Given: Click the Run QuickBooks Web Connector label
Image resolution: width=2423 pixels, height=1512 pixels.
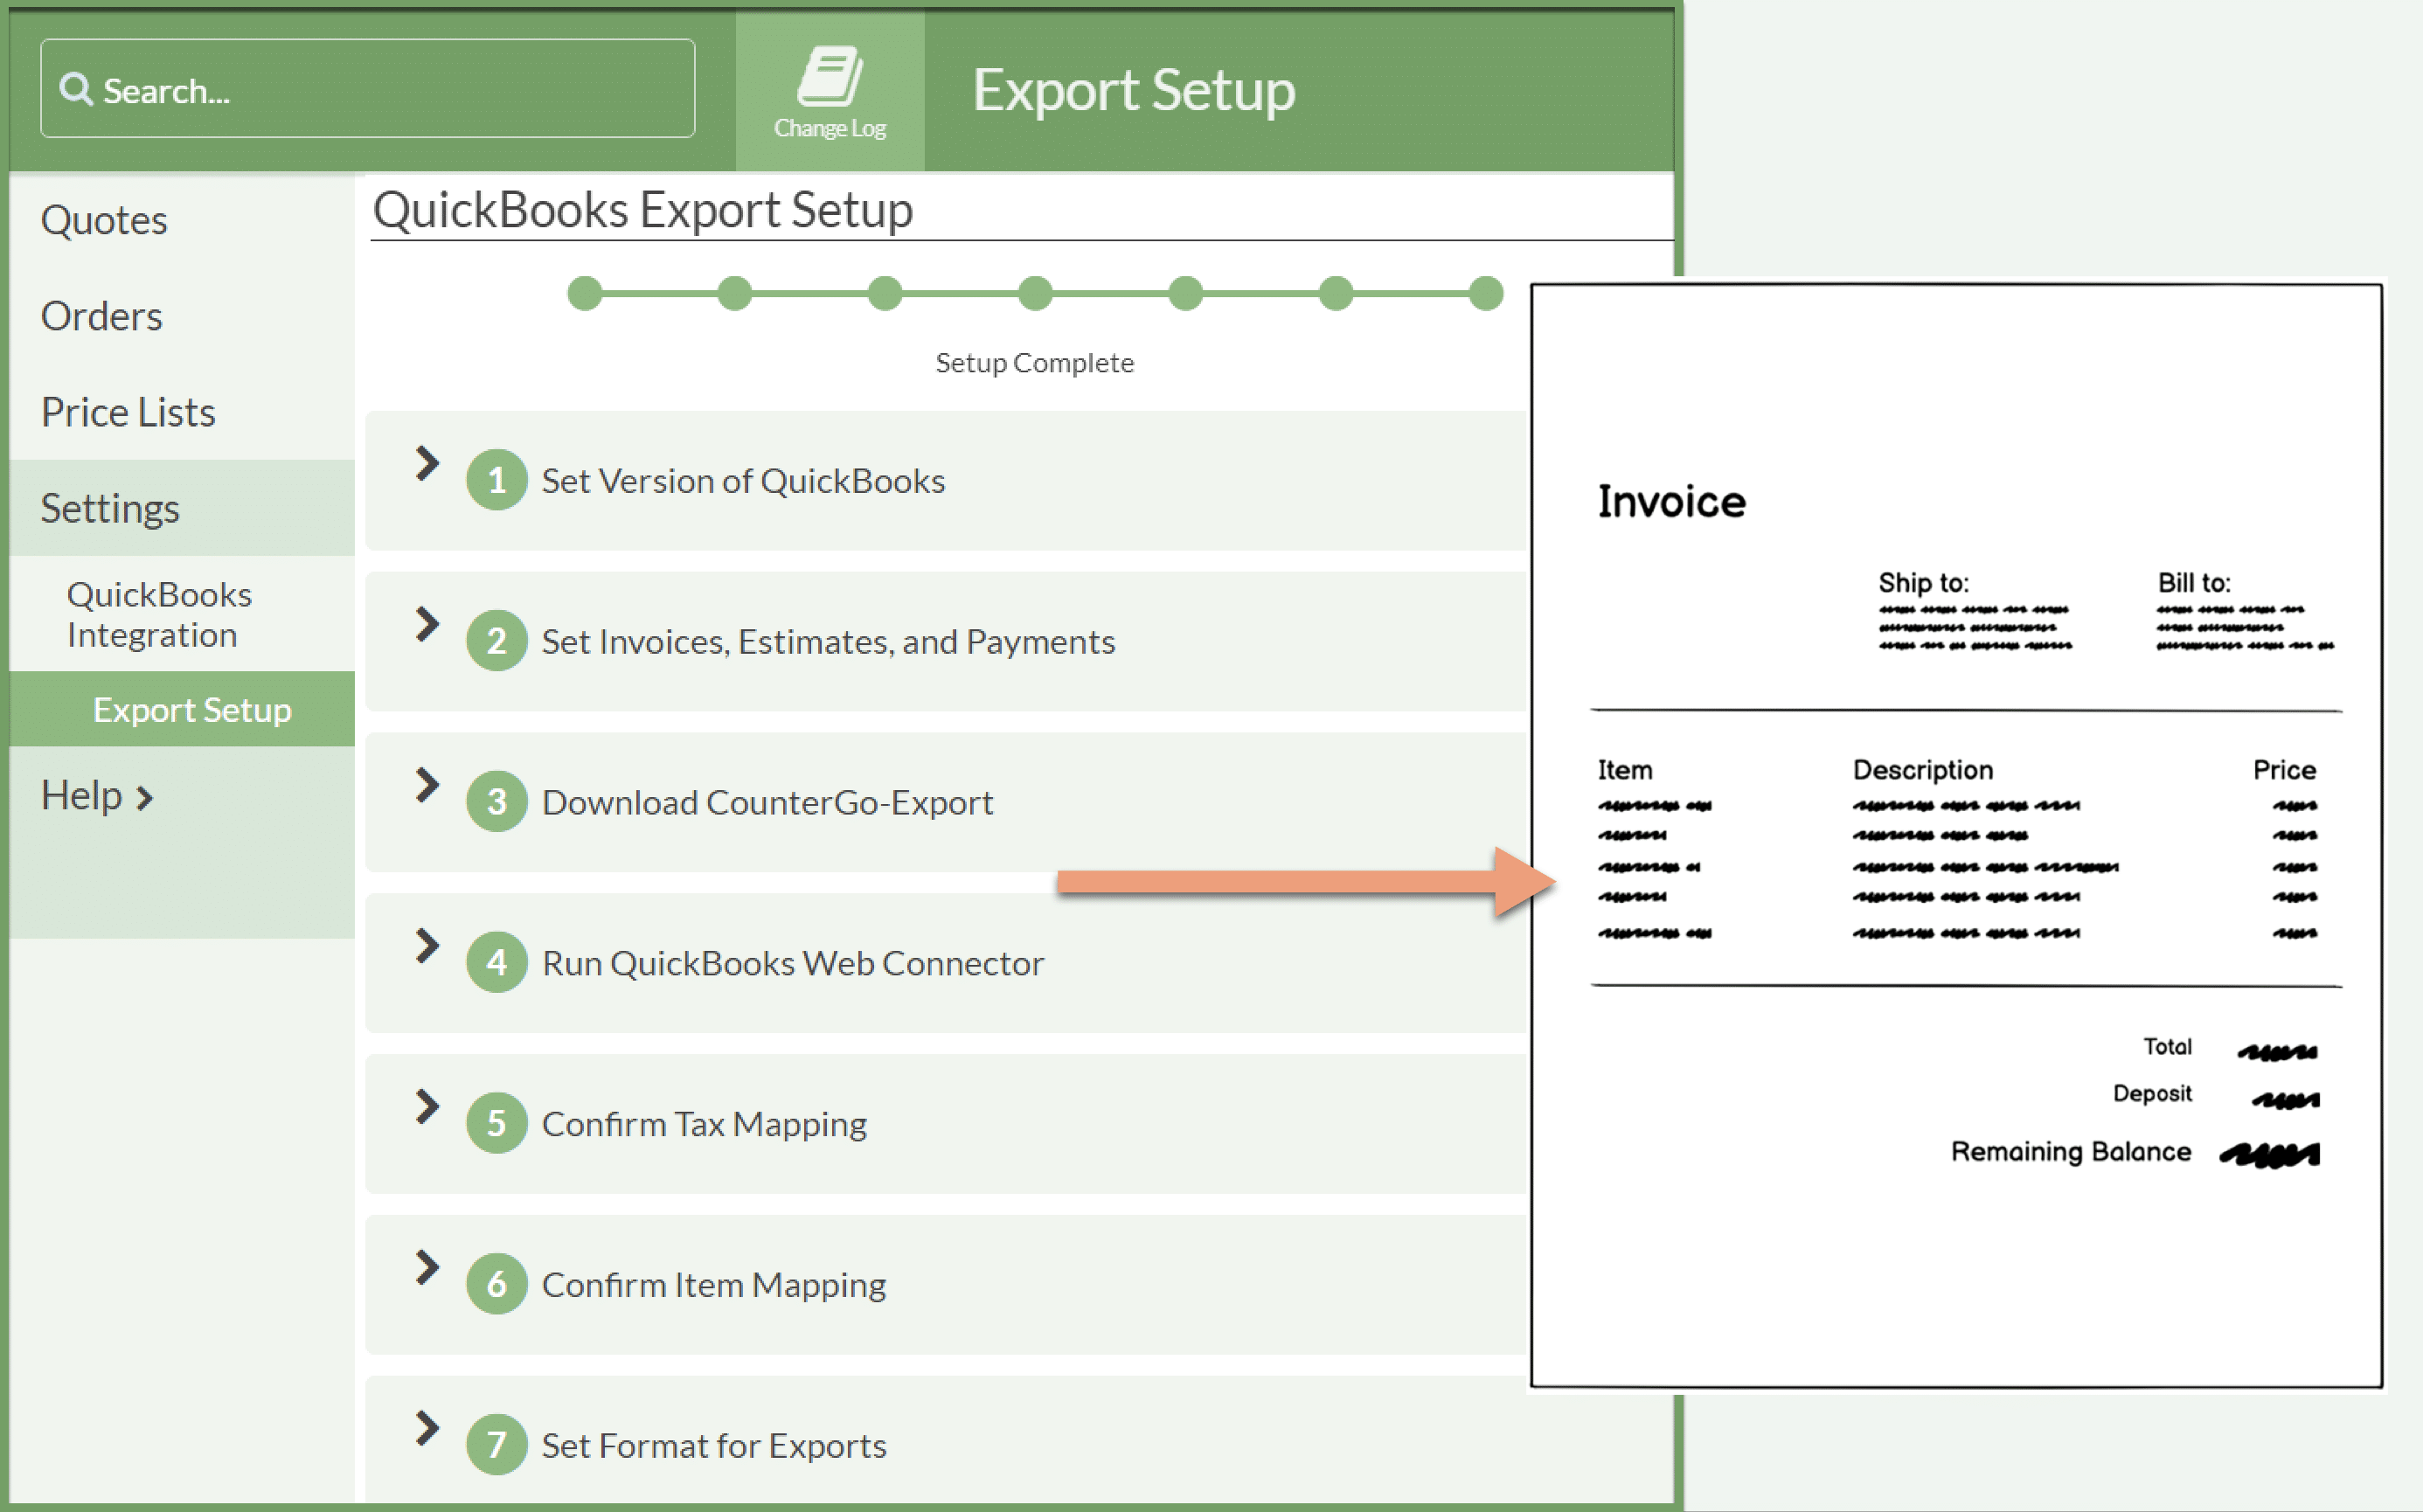Looking at the screenshot, I should coord(793,964).
